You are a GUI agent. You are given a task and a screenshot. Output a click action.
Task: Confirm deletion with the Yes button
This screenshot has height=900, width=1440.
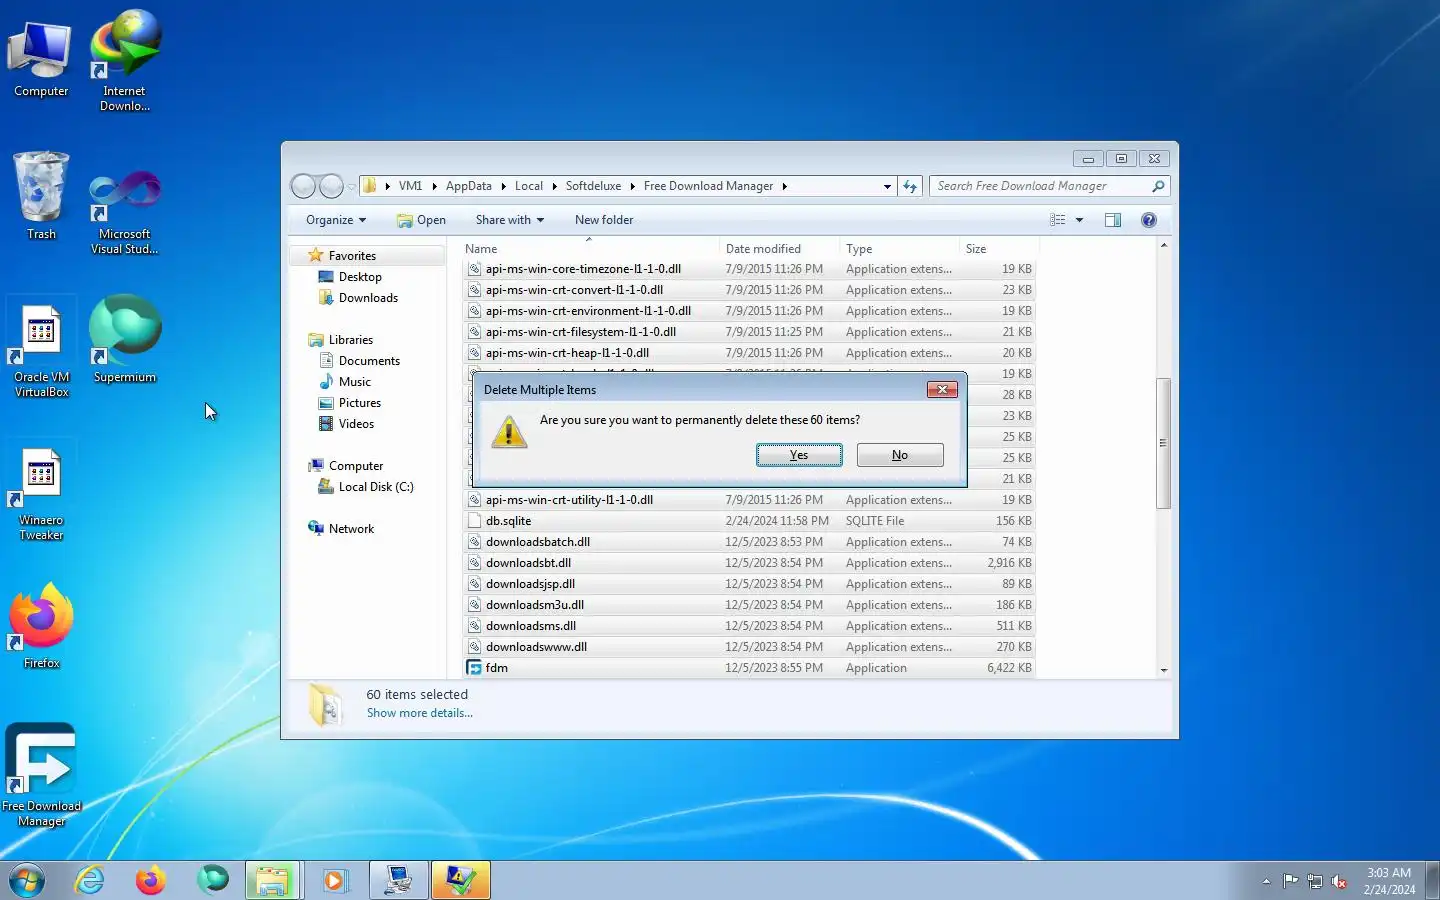[799, 455]
